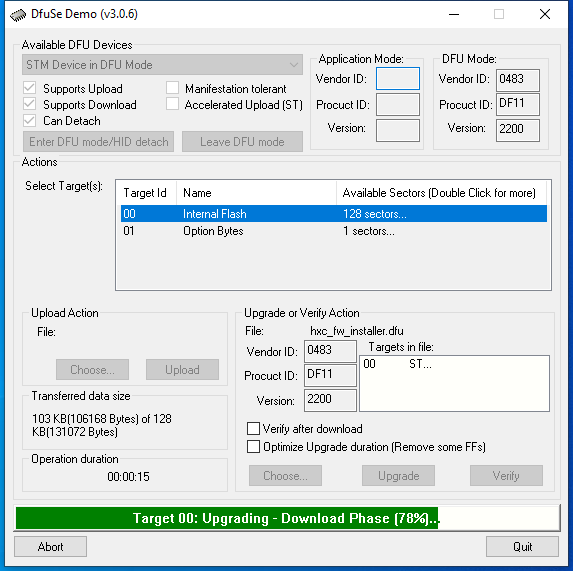Viewport: 573px width, 571px height.
Task: Open the STM Device in DFU Mode dropdown
Action: [x=162, y=65]
